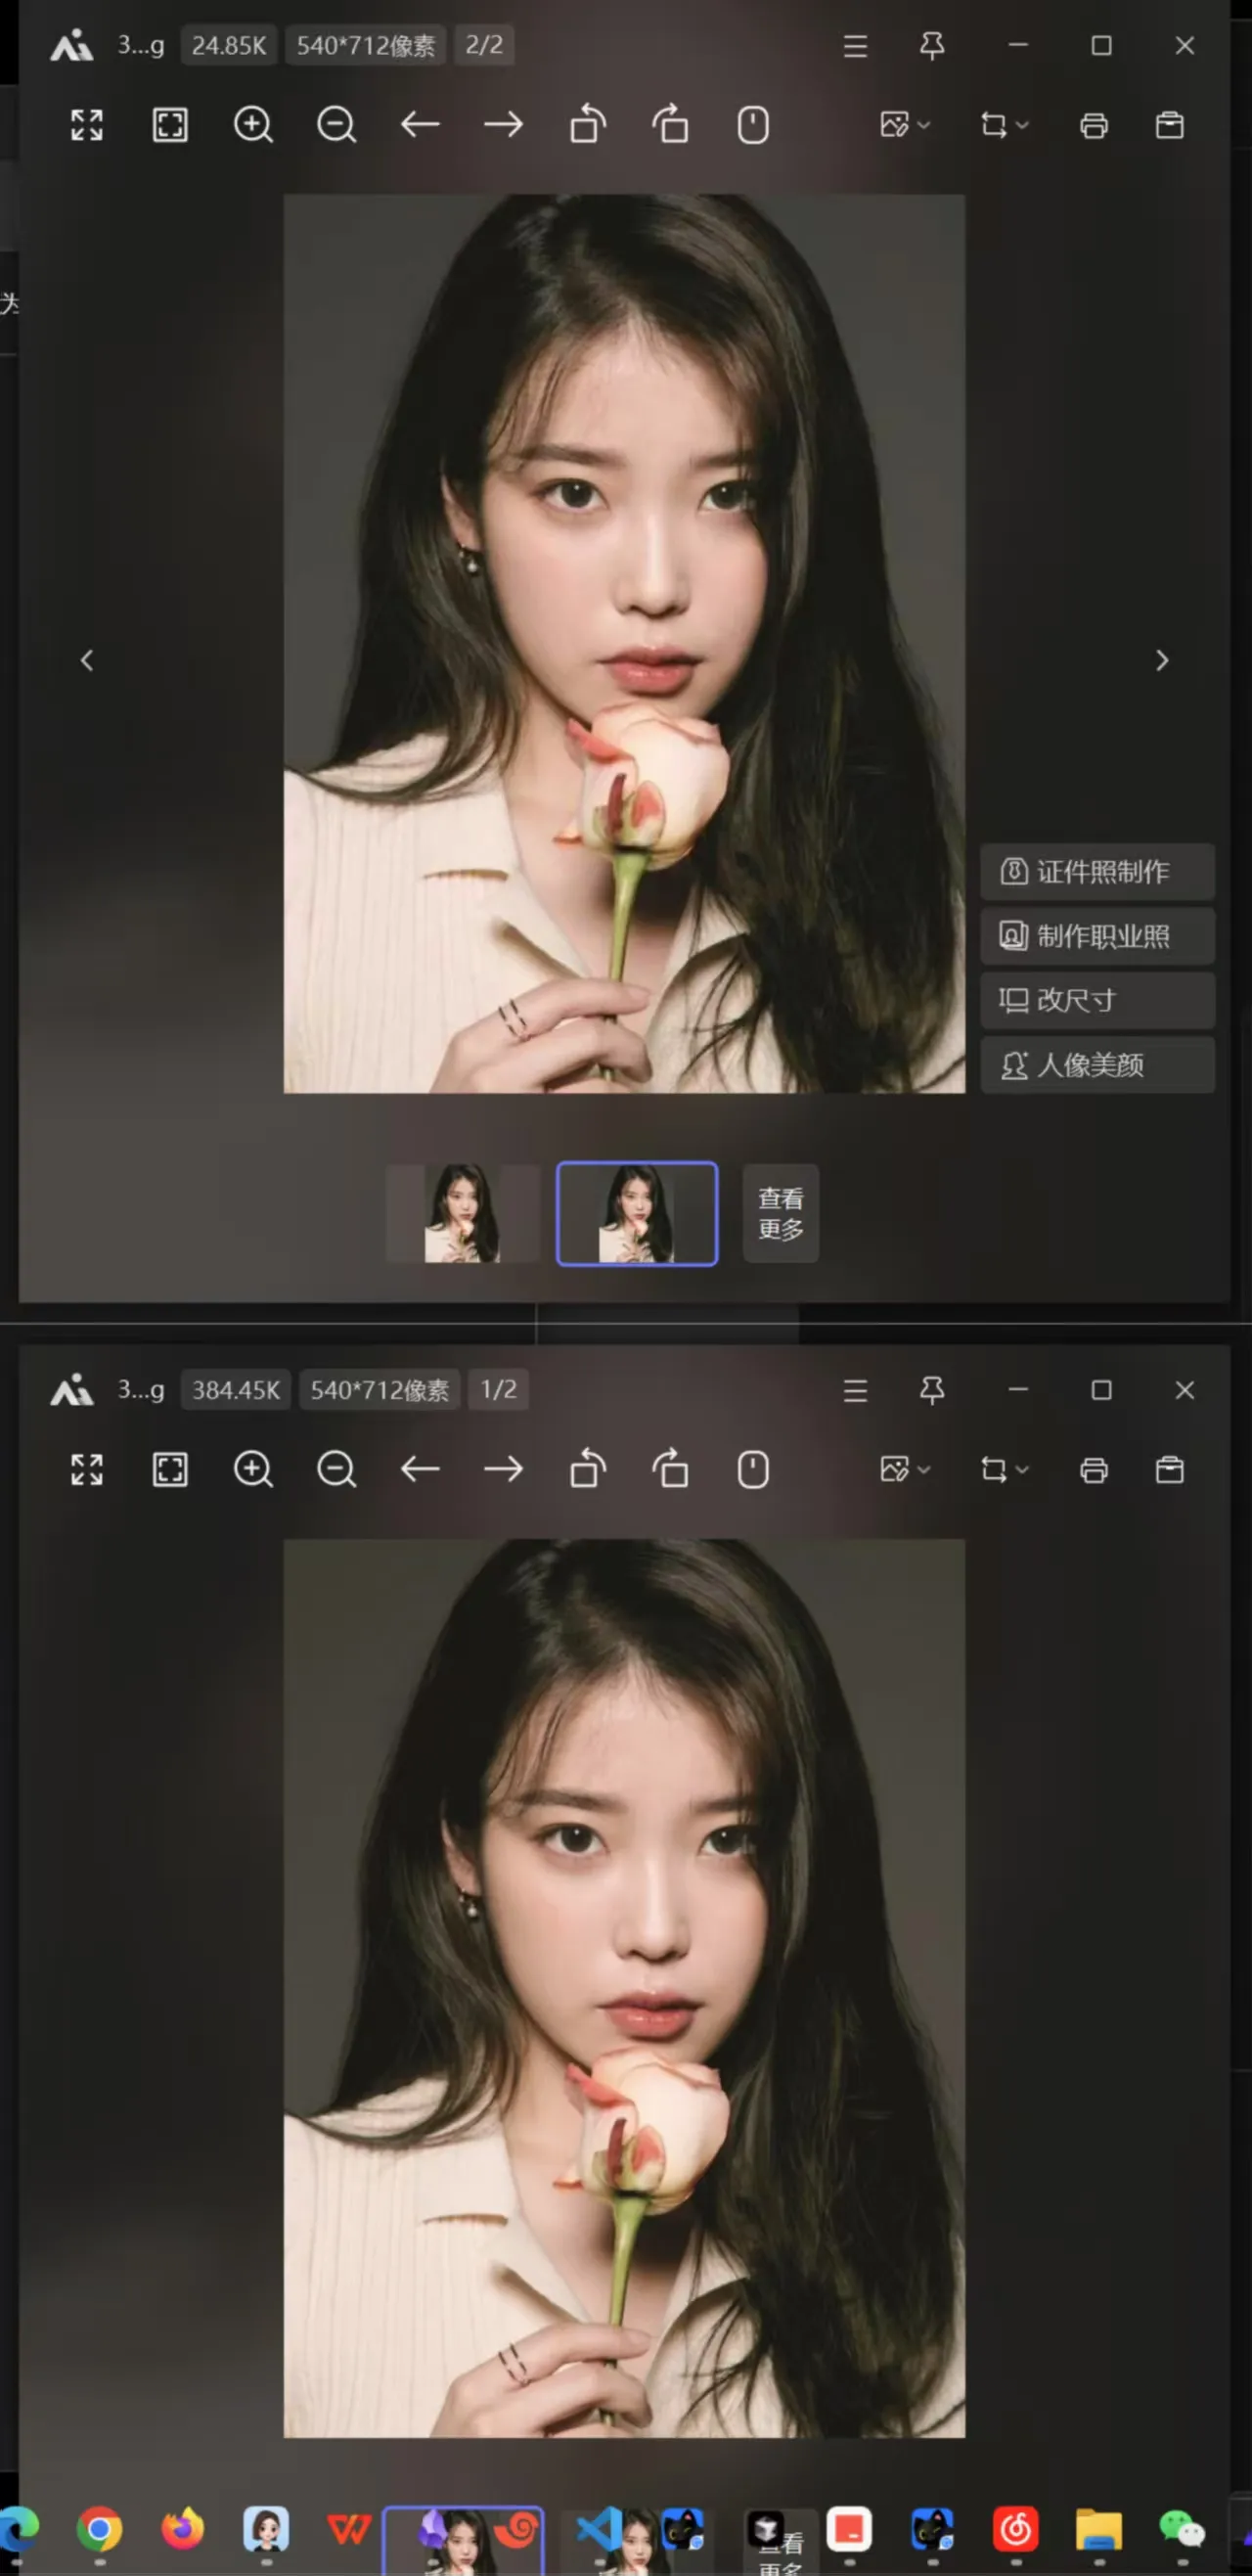Click the 1/2 image counter
This screenshot has height=2576, width=1252.
pos(499,1390)
